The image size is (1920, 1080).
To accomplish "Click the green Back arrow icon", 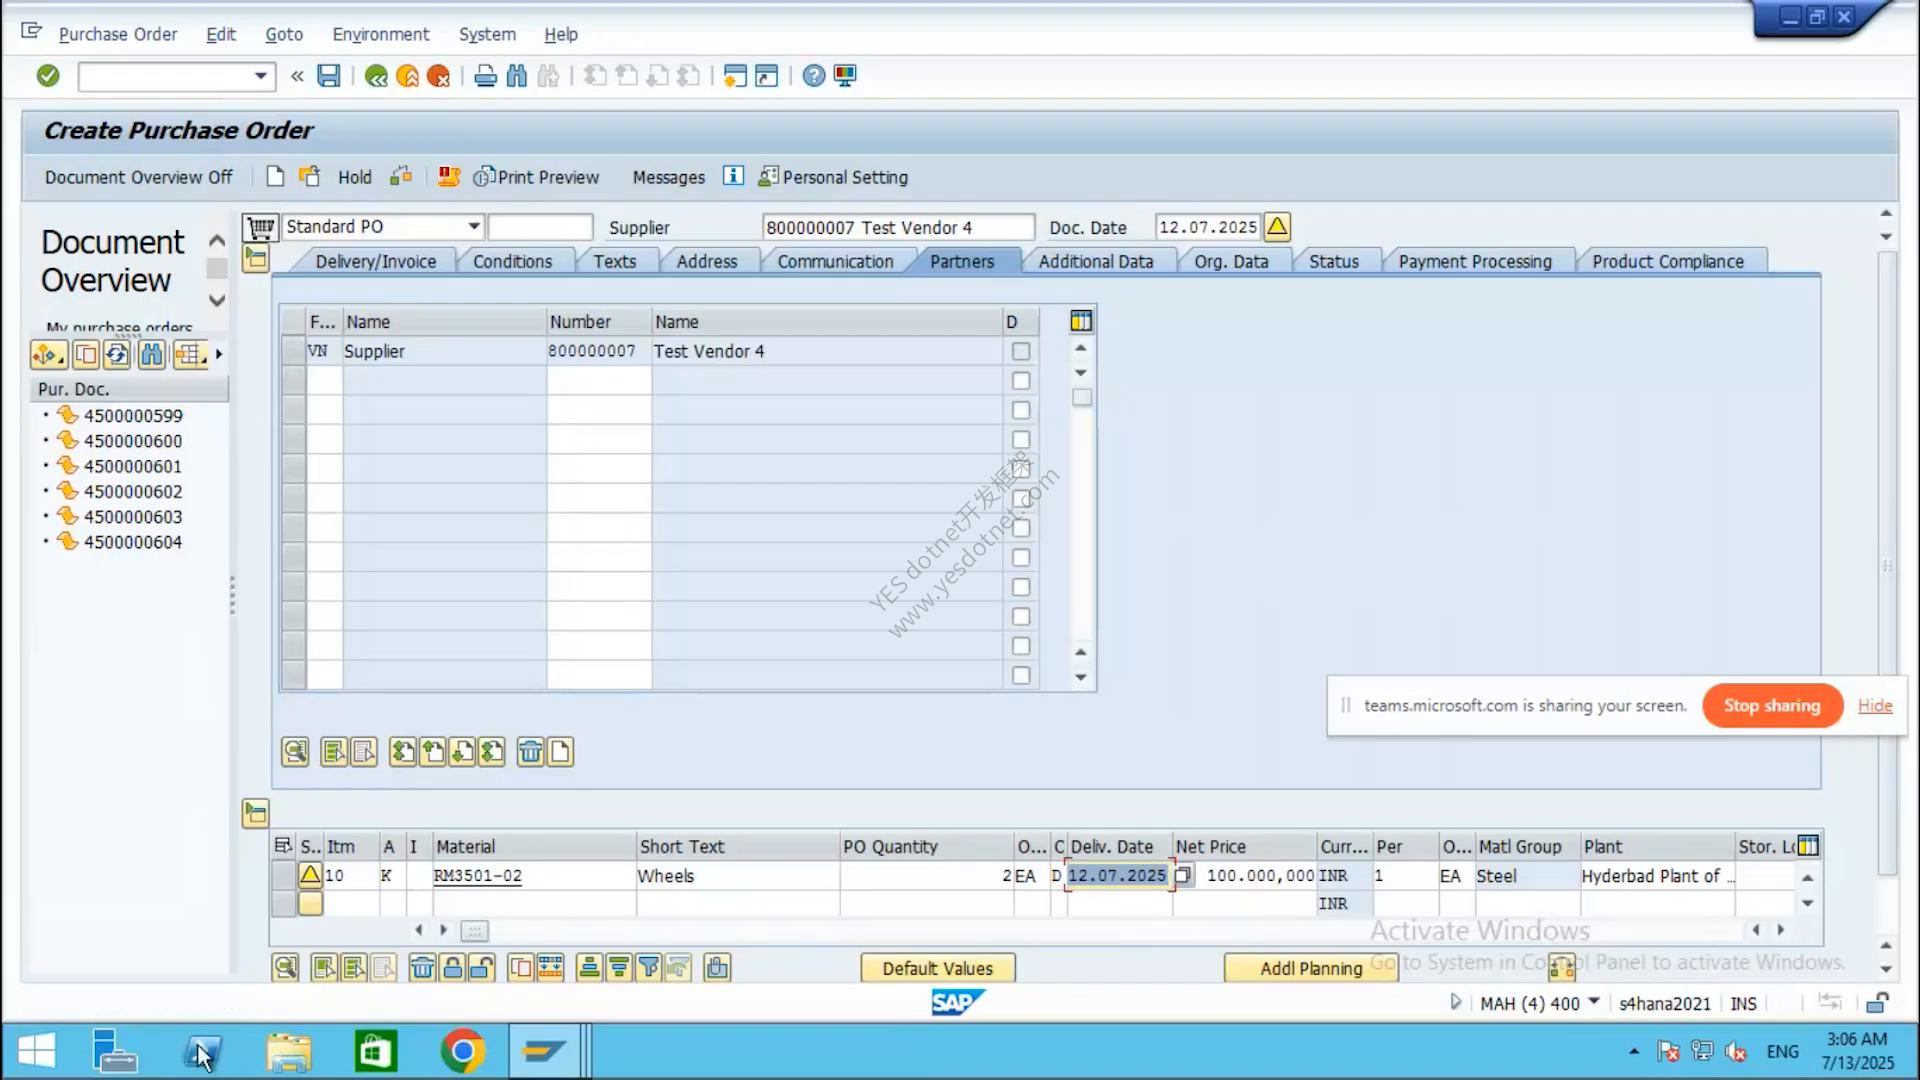I will click(376, 76).
